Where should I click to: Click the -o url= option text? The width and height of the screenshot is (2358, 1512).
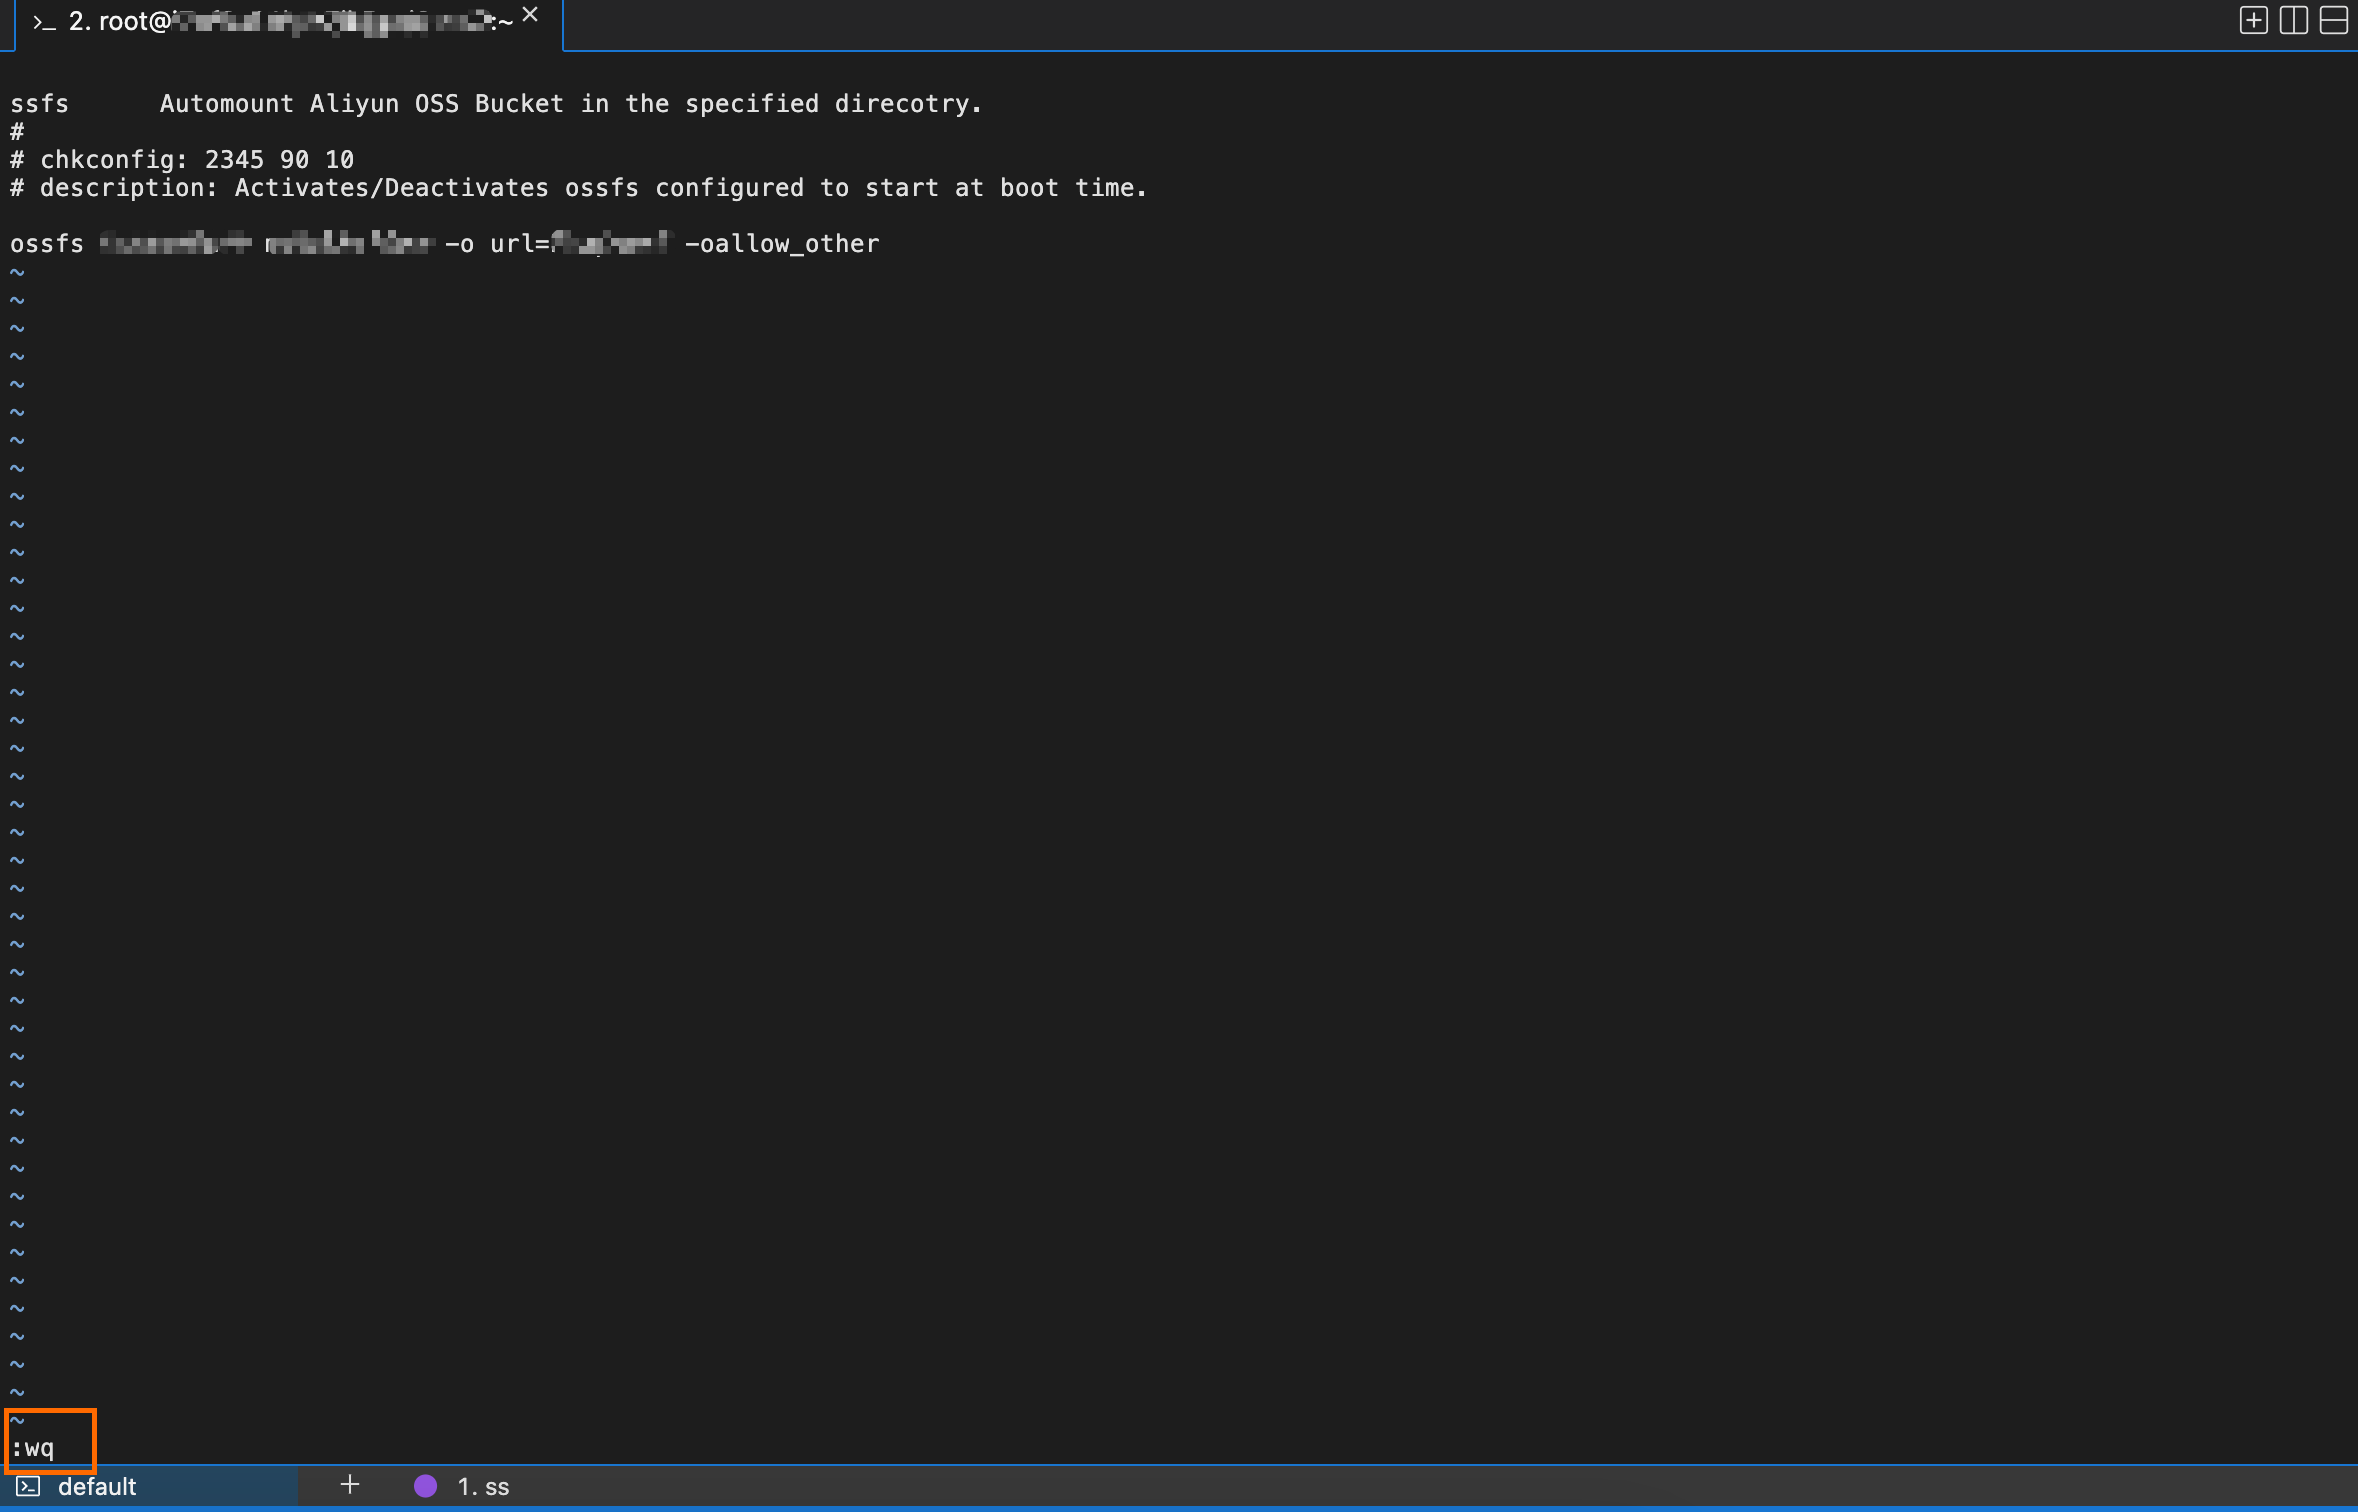[497, 244]
